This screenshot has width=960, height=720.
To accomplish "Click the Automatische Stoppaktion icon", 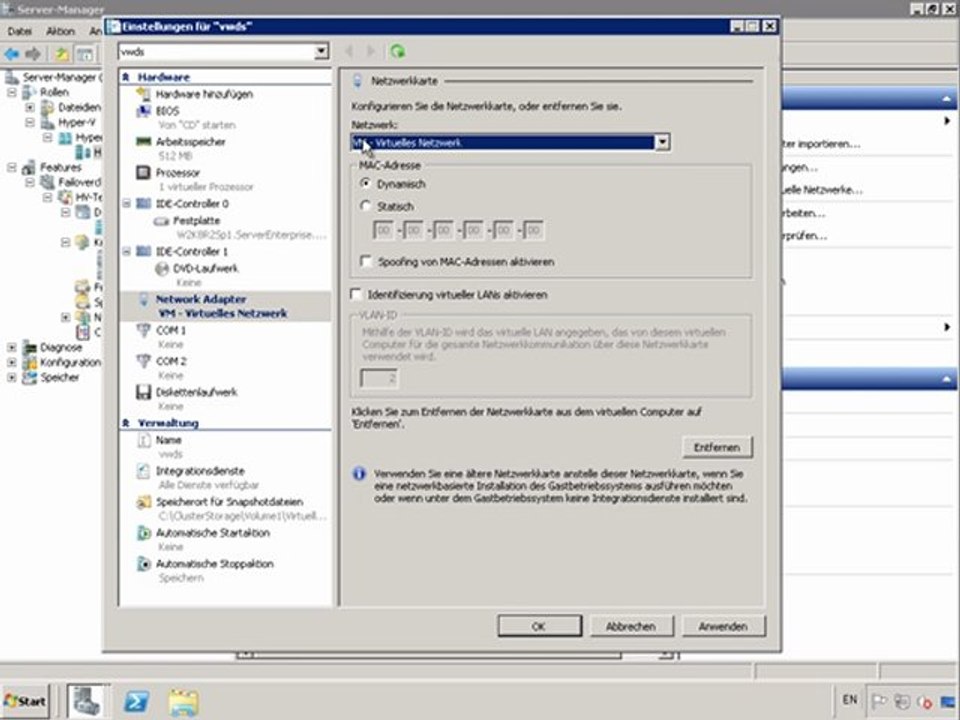I will [143, 564].
